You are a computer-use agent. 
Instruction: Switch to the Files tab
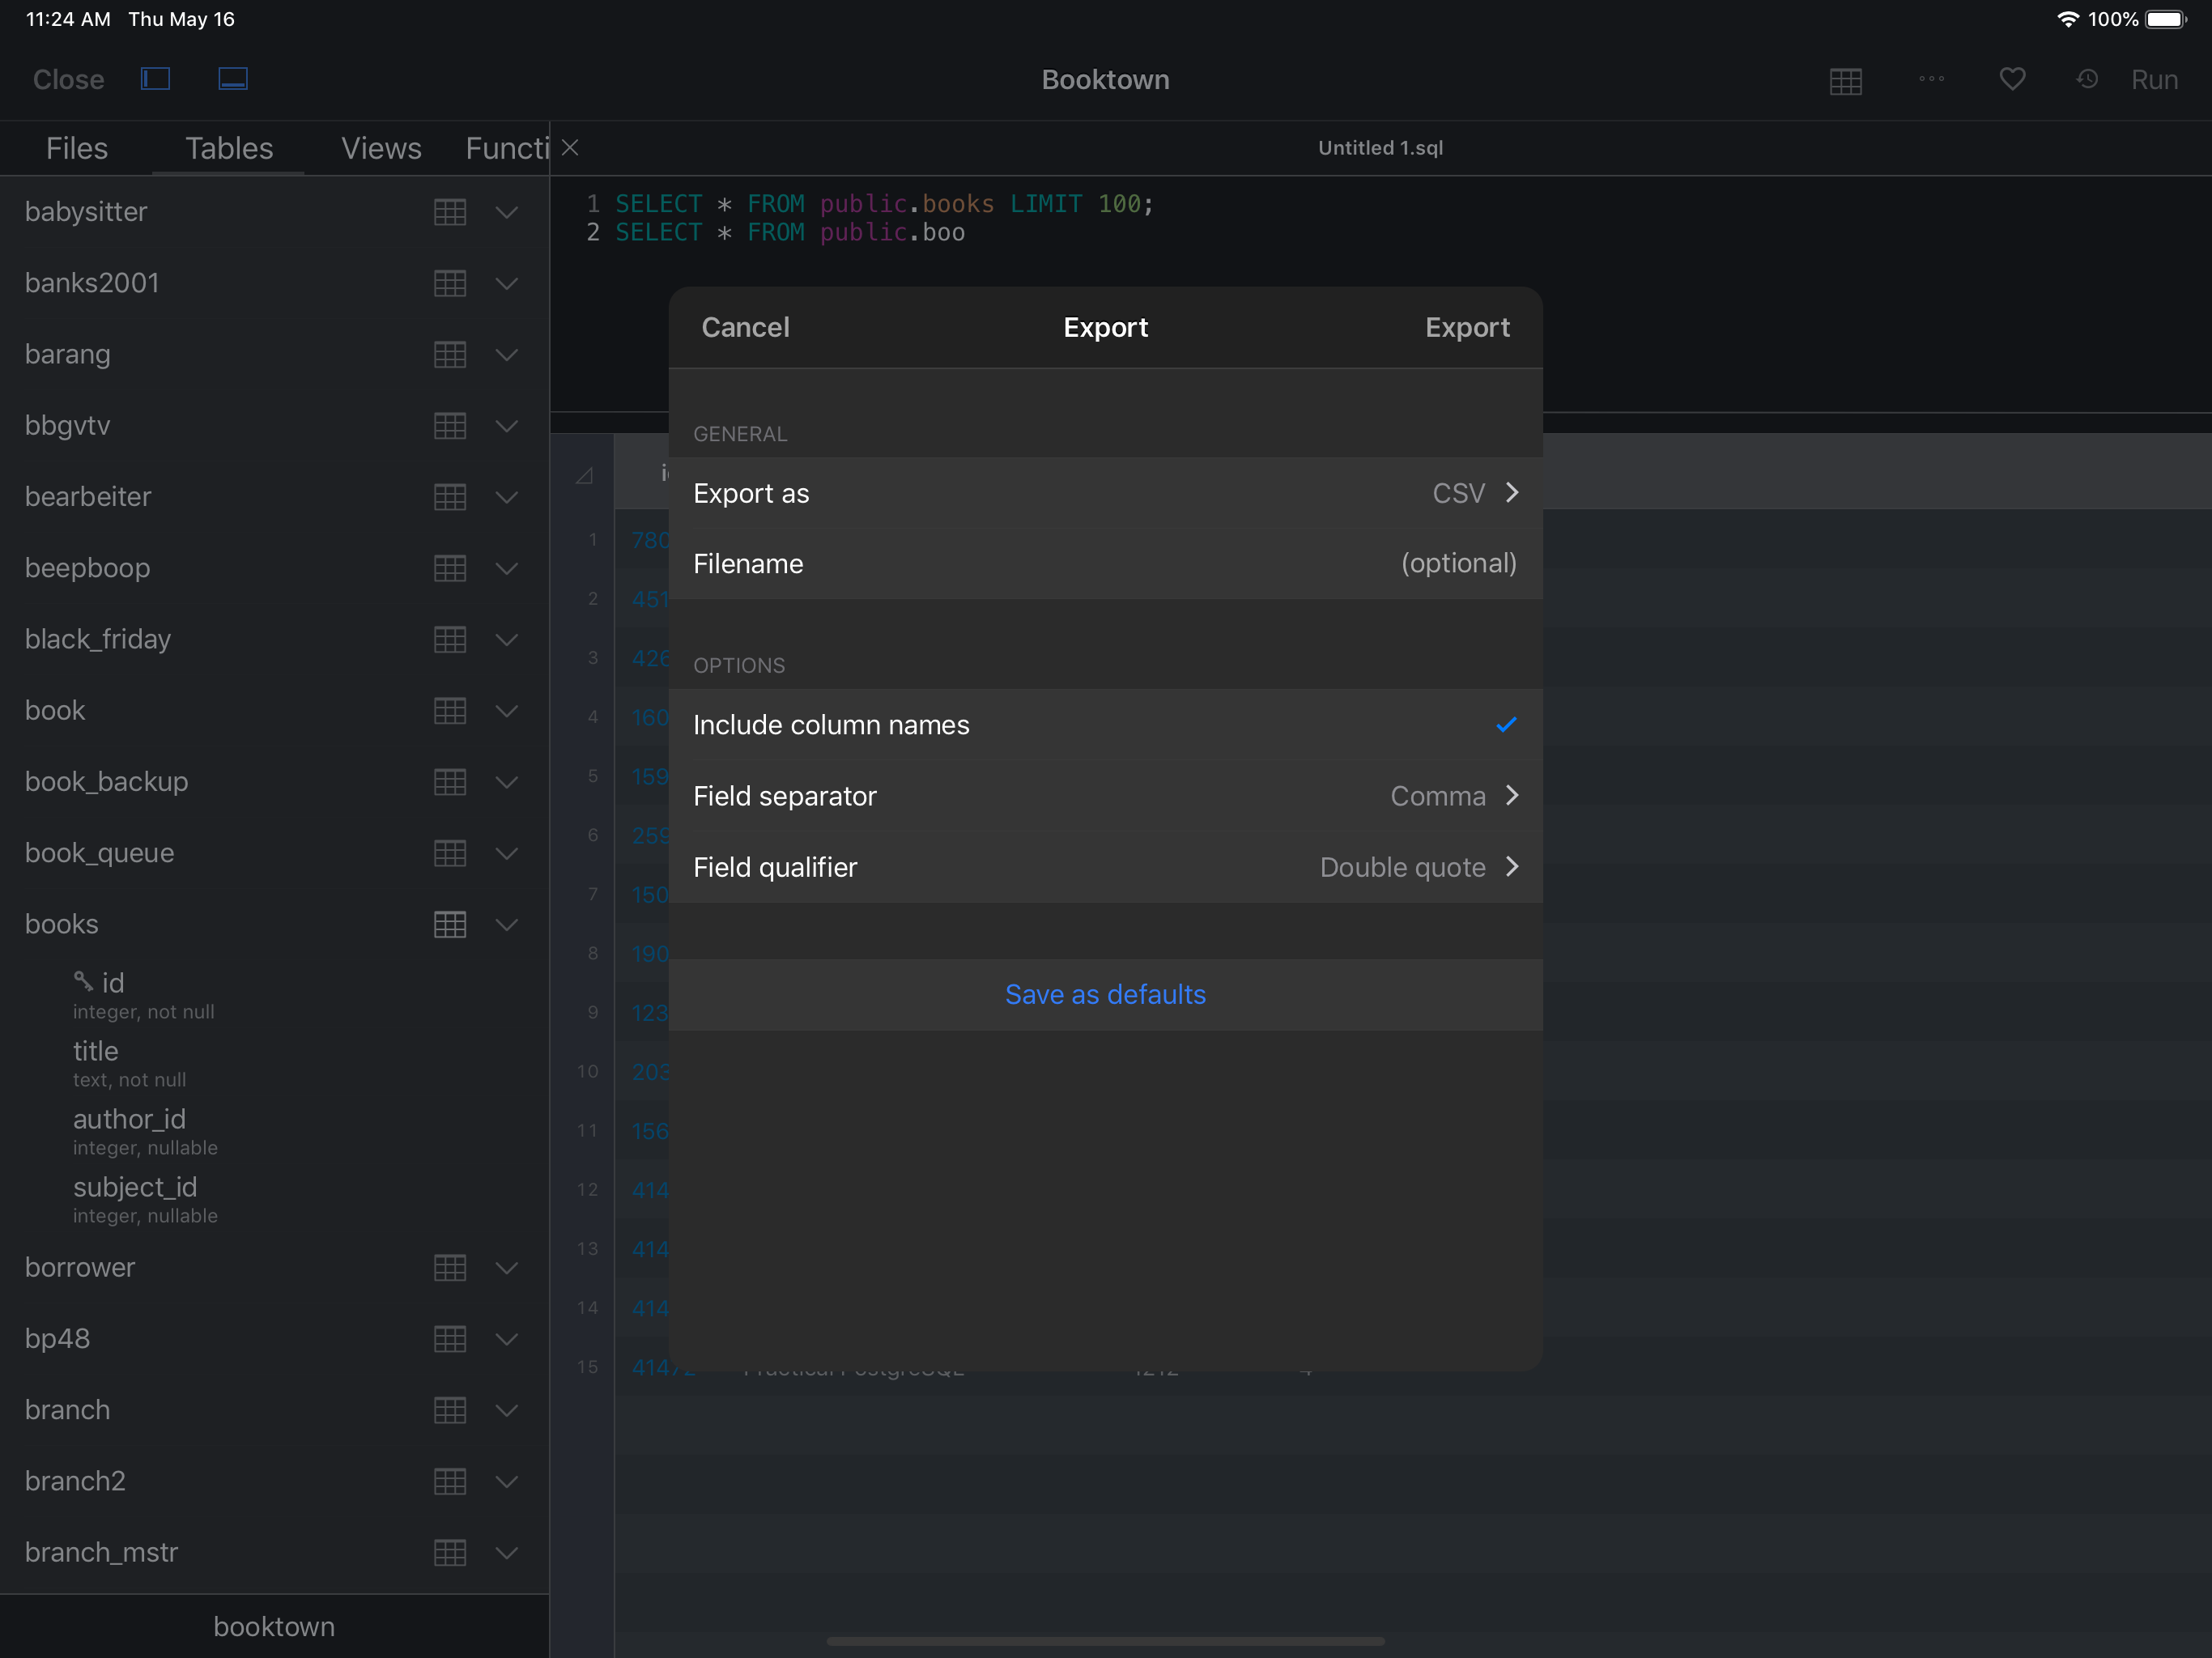[76, 148]
